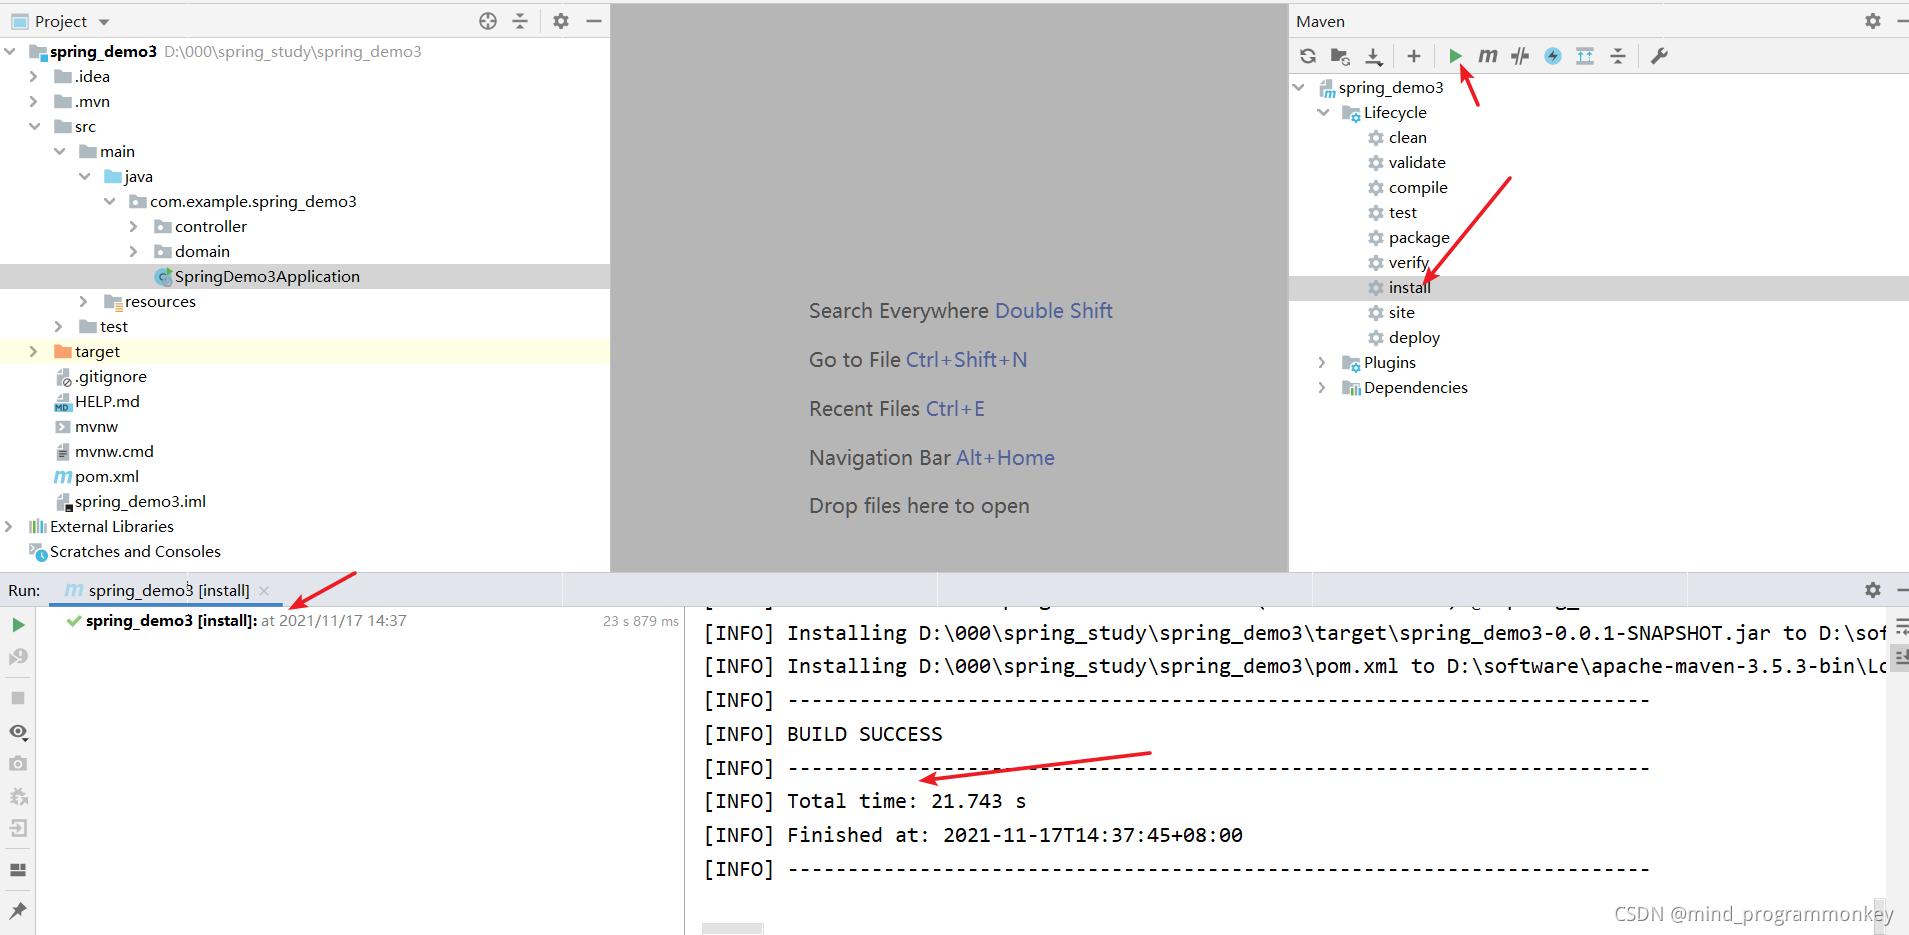
Task: Open Project view dropdown
Action: tap(104, 22)
